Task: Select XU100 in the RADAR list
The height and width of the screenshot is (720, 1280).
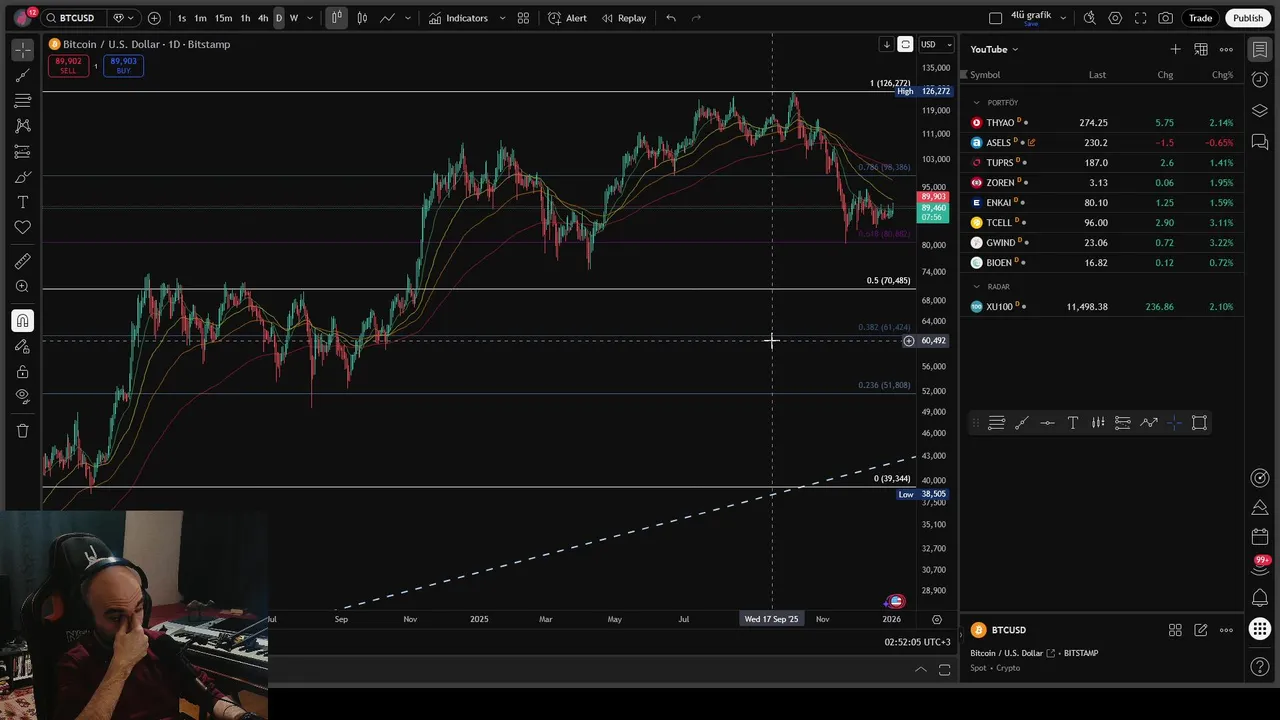Action: [1103, 307]
